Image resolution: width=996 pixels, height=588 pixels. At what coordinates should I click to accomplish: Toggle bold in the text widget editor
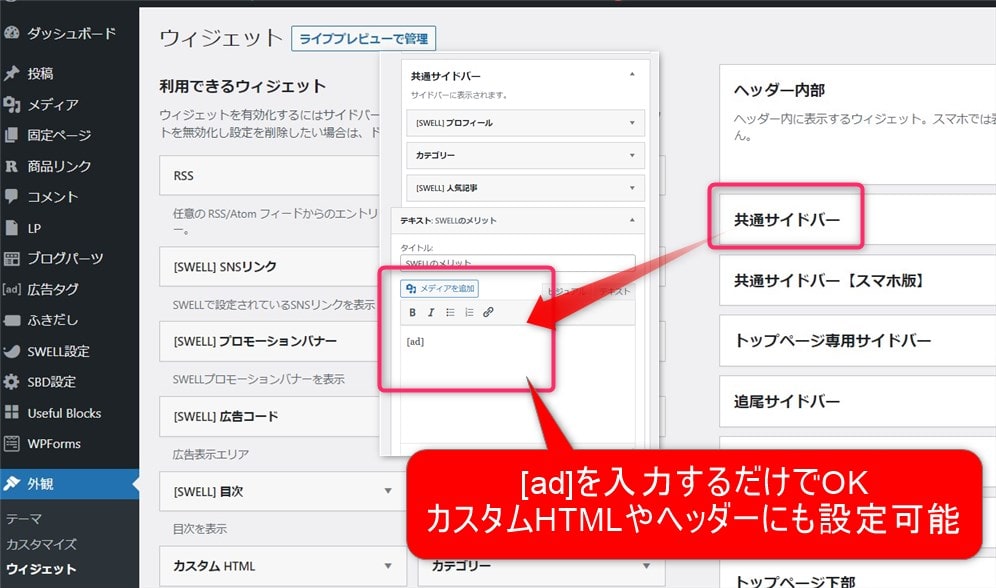point(412,312)
